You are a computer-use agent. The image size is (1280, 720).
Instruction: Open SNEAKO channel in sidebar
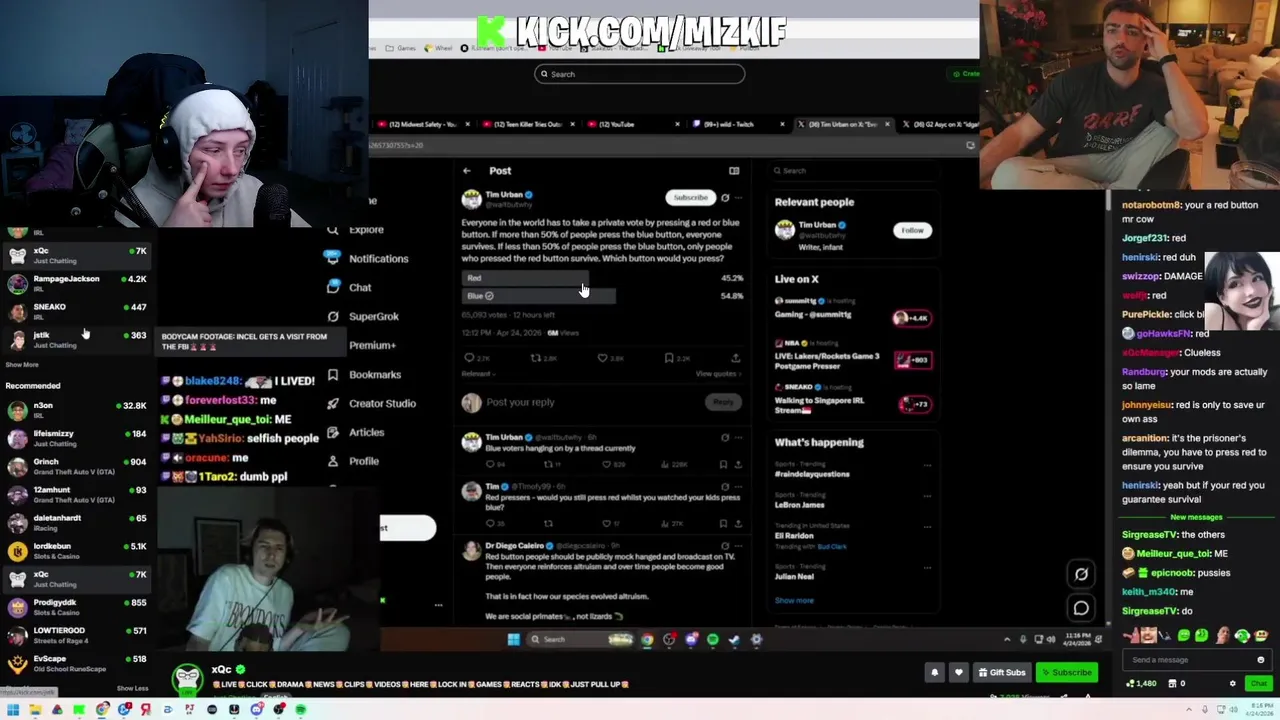(x=76, y=311)
